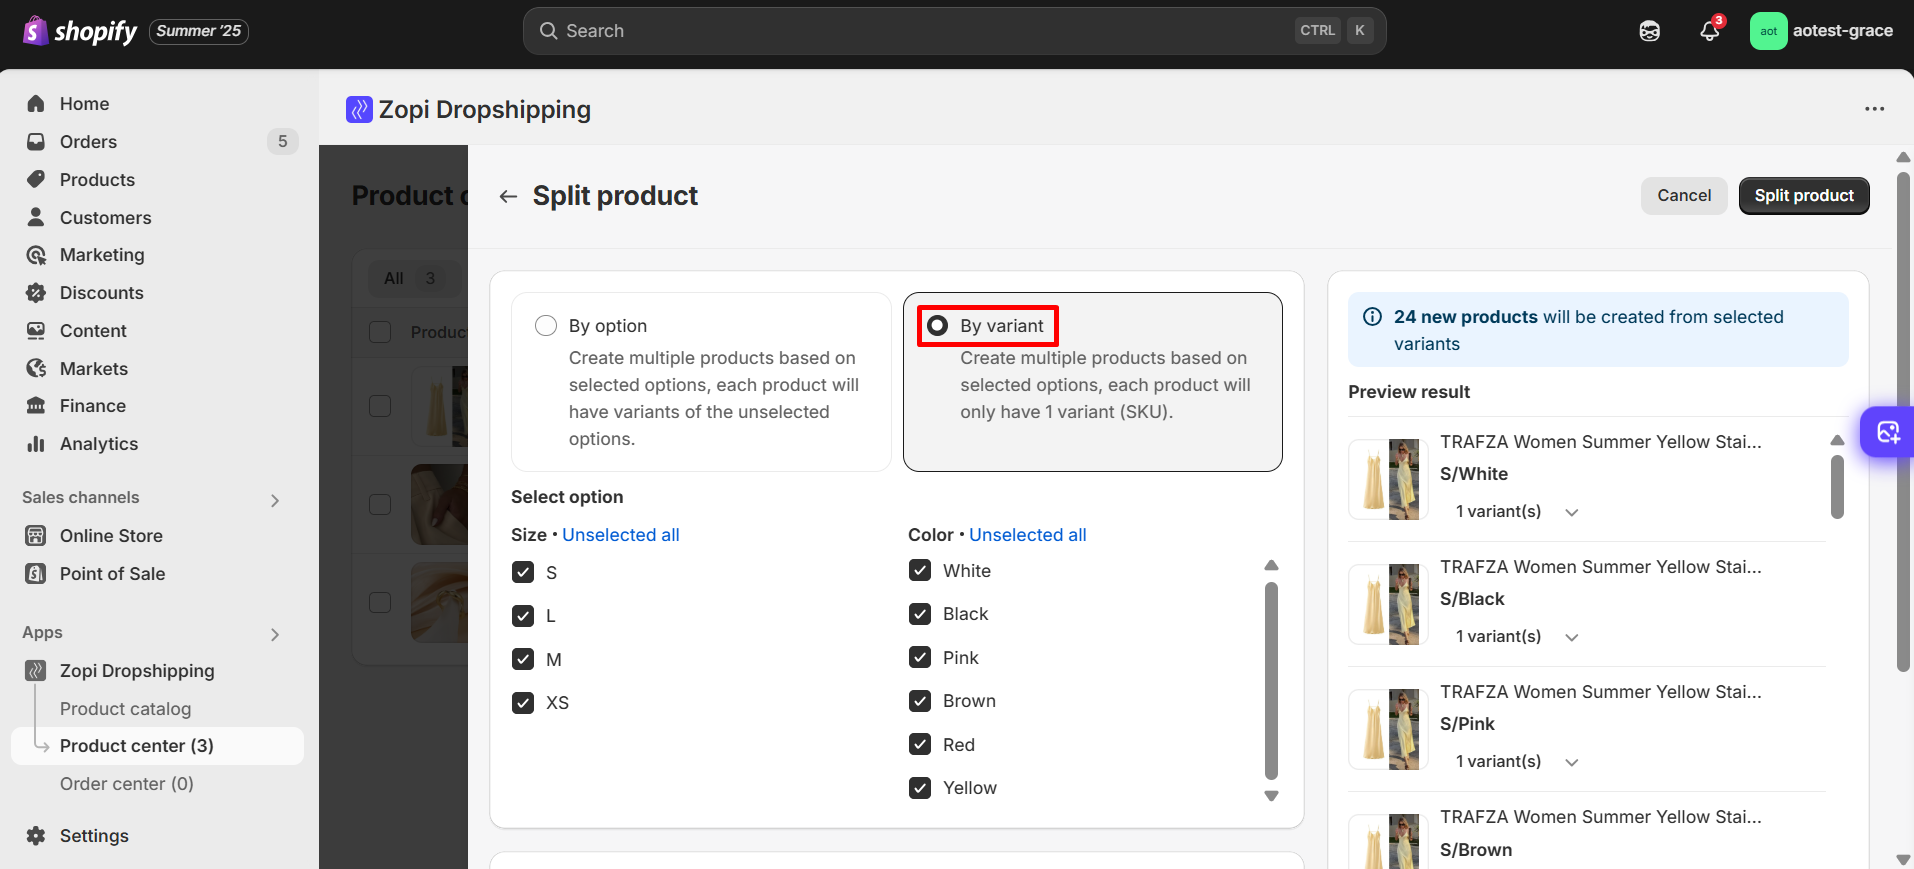Viewport: 1914px width, 869px height.
Task: Click the Marketing target icon
Action: point(36,255)
